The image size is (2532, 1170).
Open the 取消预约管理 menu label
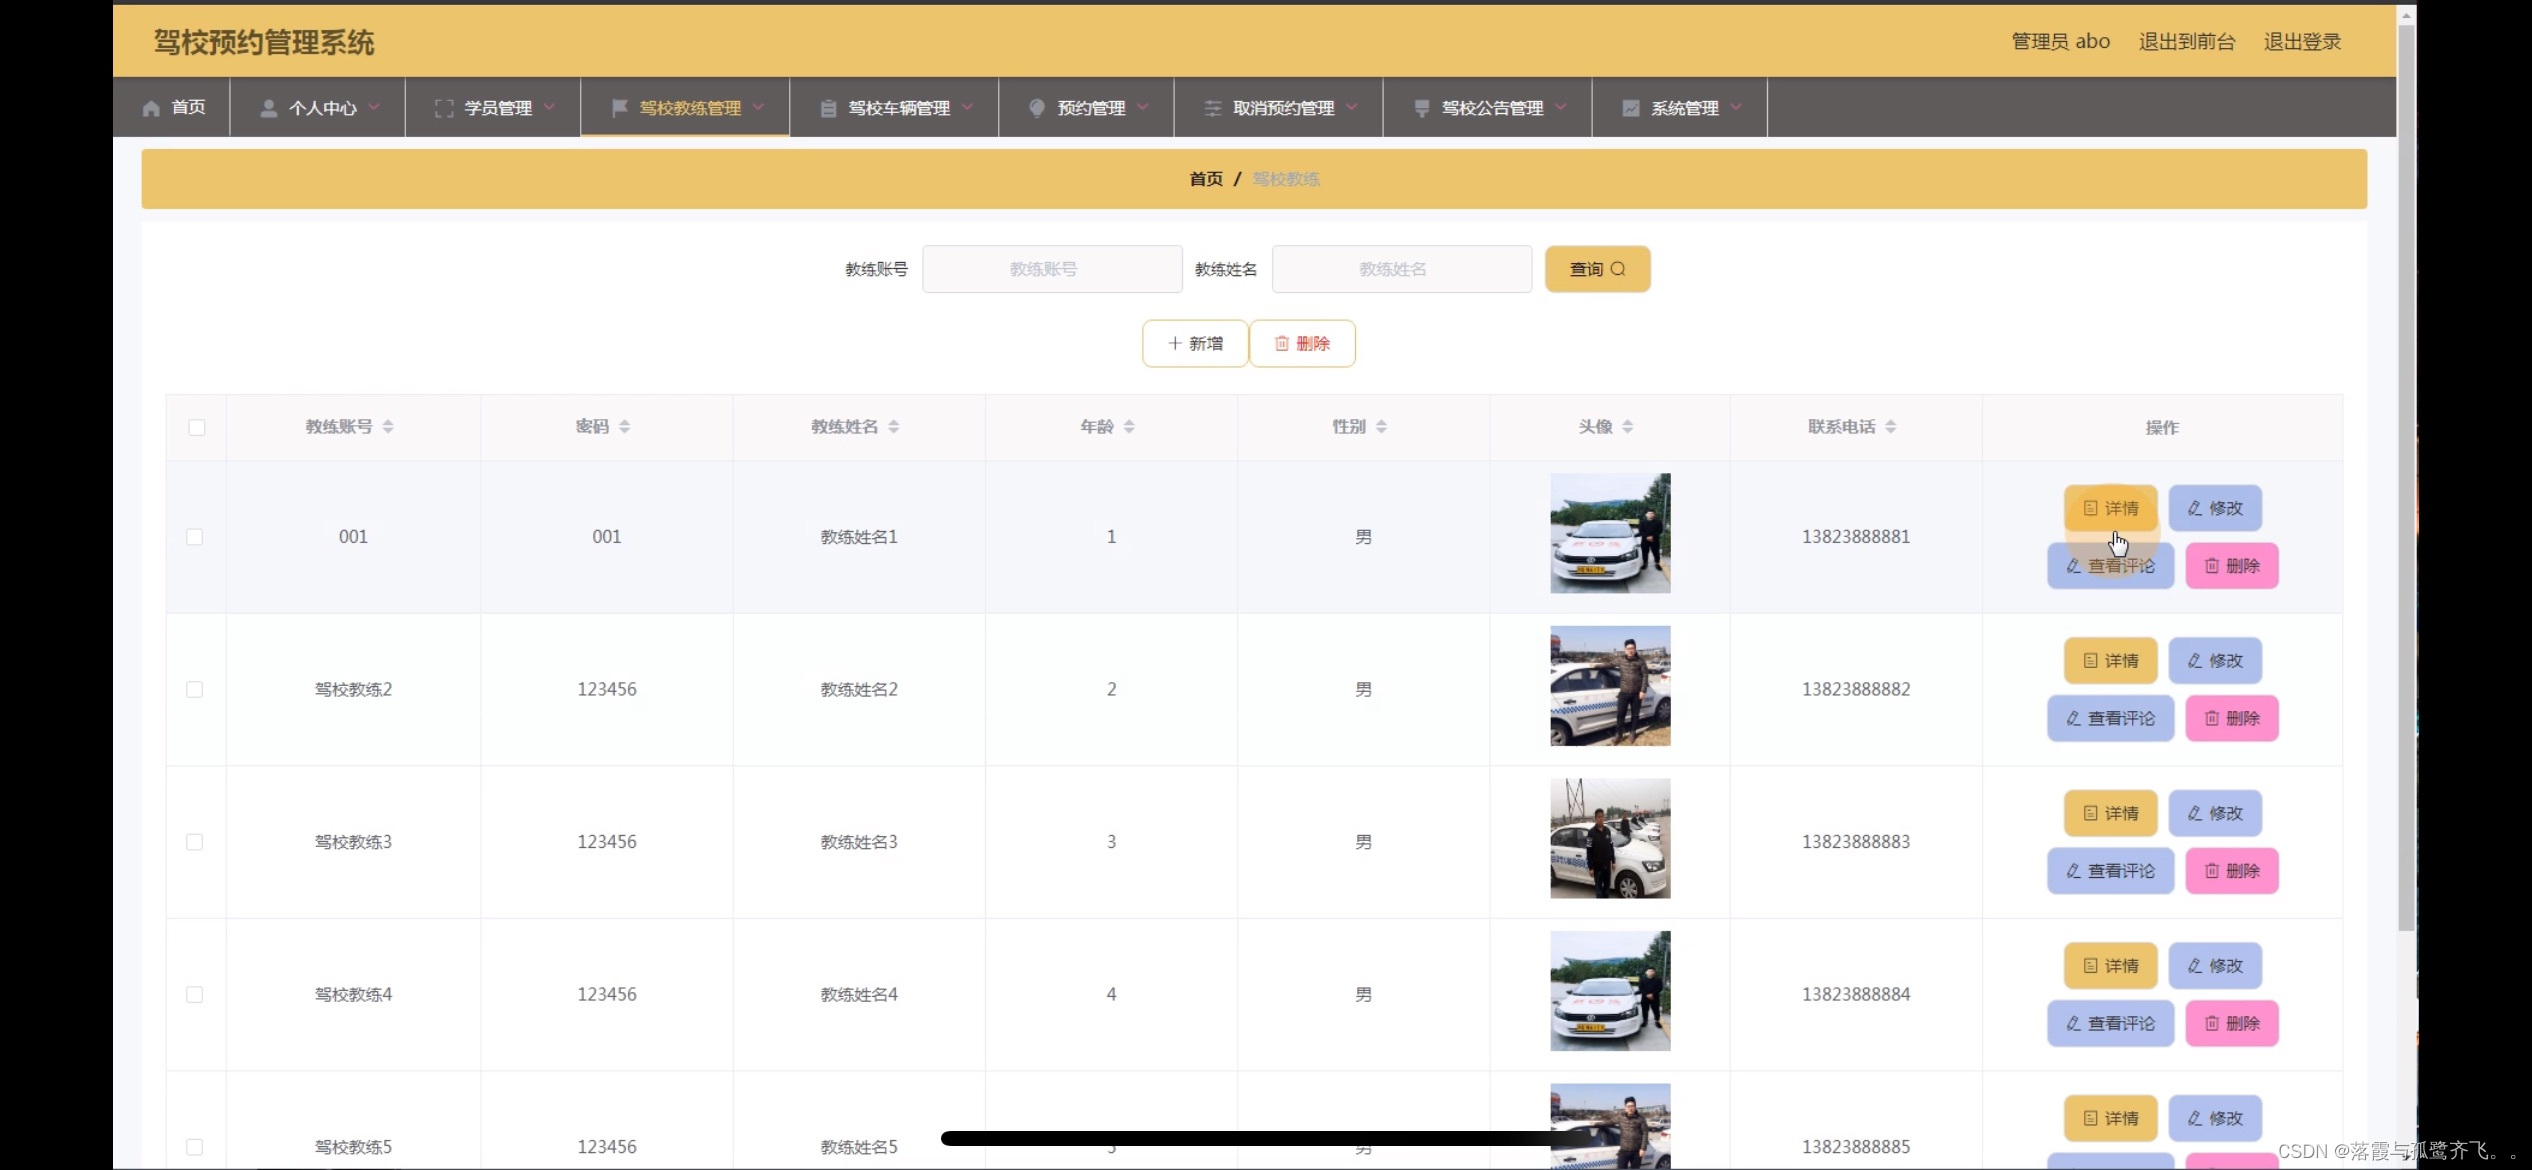click(x=1283, y=108)
